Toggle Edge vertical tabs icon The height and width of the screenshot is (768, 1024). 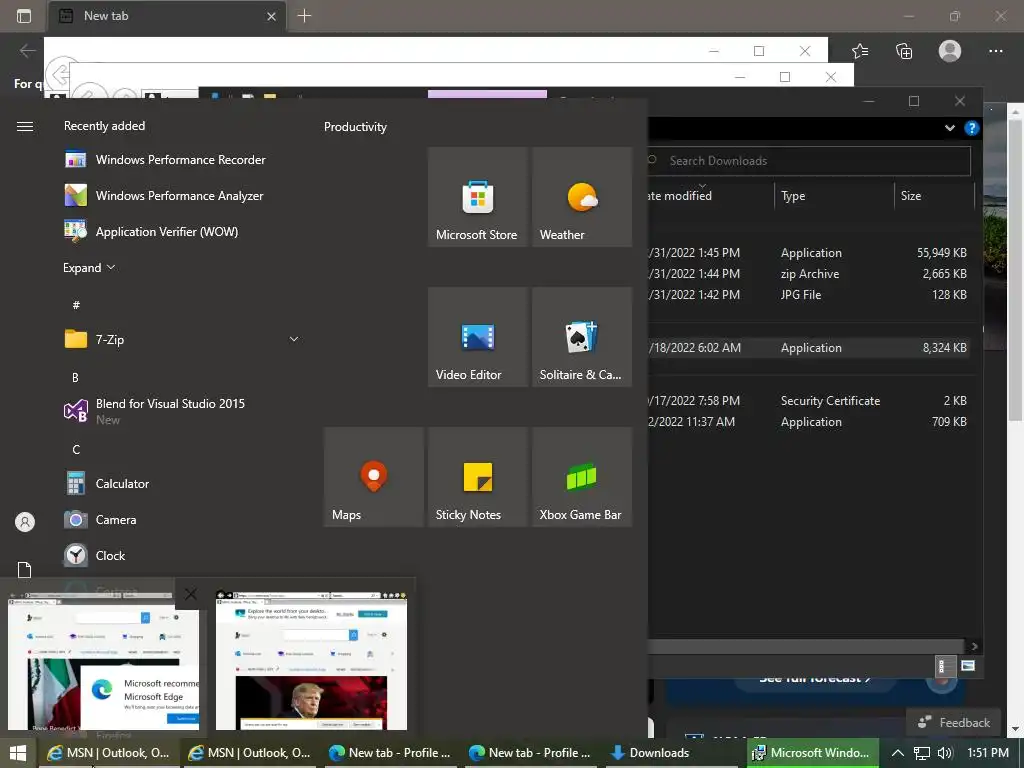pyautogui.click(x=24, y=16)
